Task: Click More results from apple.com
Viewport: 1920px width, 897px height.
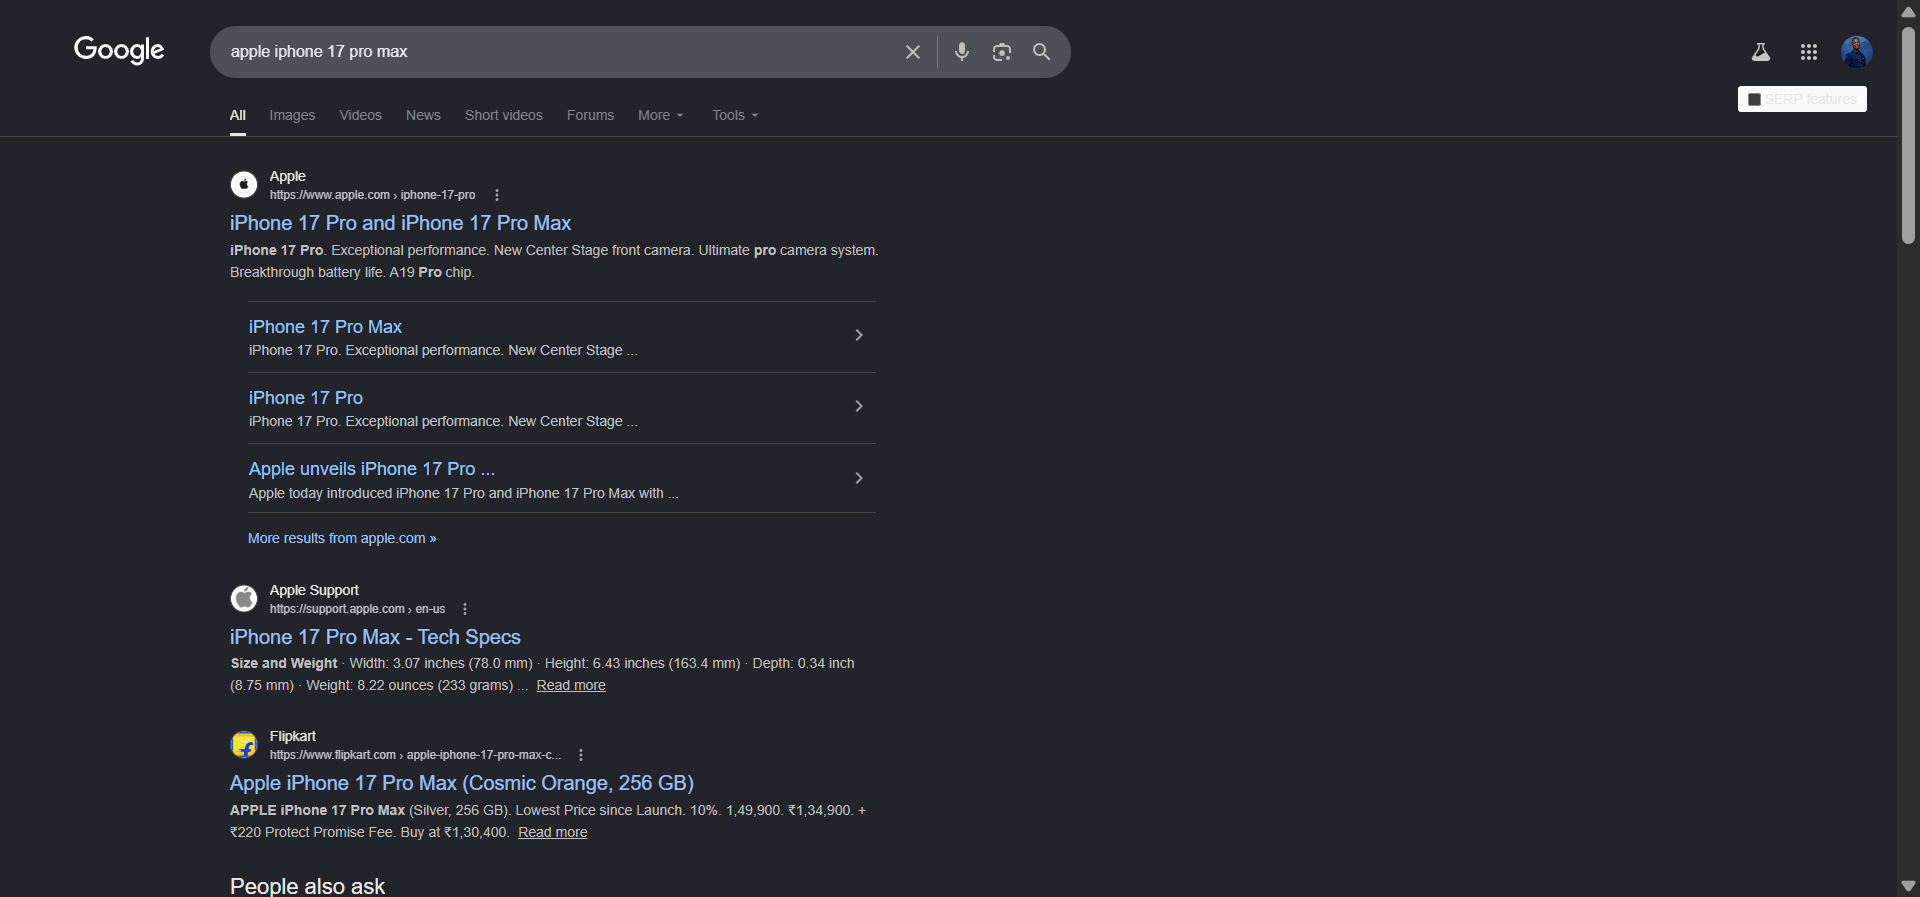Action: pos(342,538)
